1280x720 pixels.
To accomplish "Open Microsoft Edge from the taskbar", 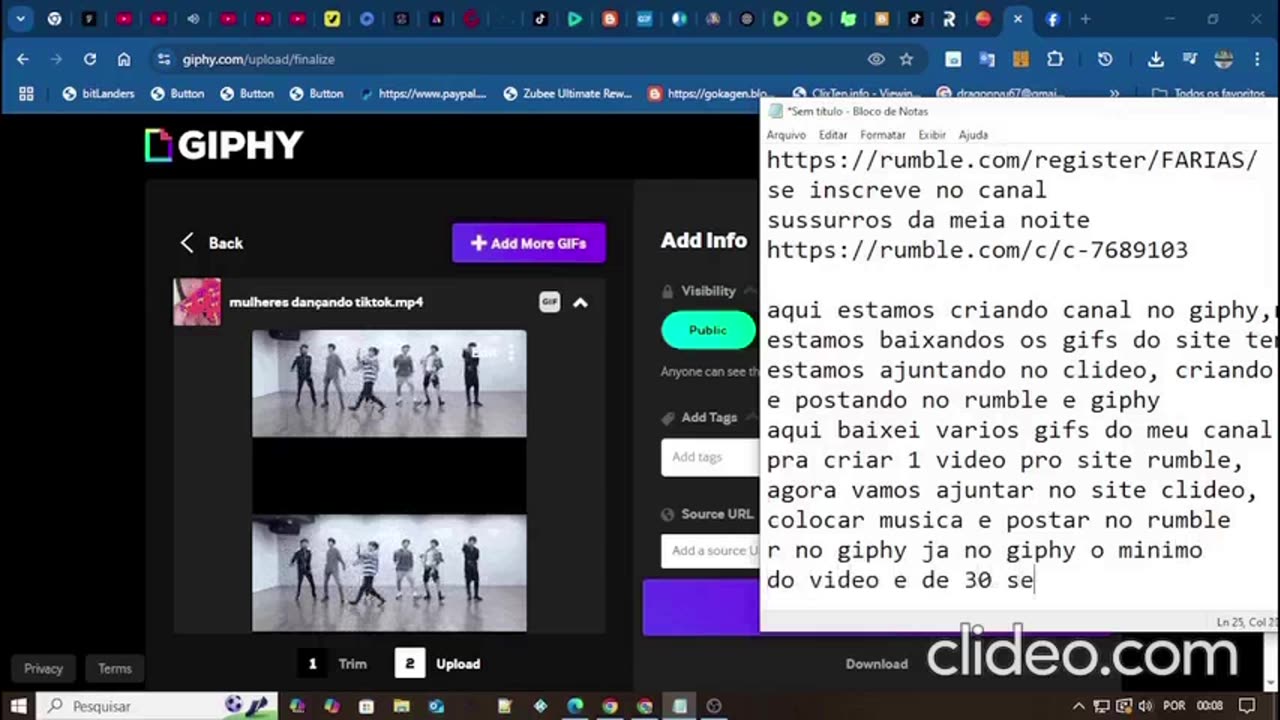I will 575,706.
